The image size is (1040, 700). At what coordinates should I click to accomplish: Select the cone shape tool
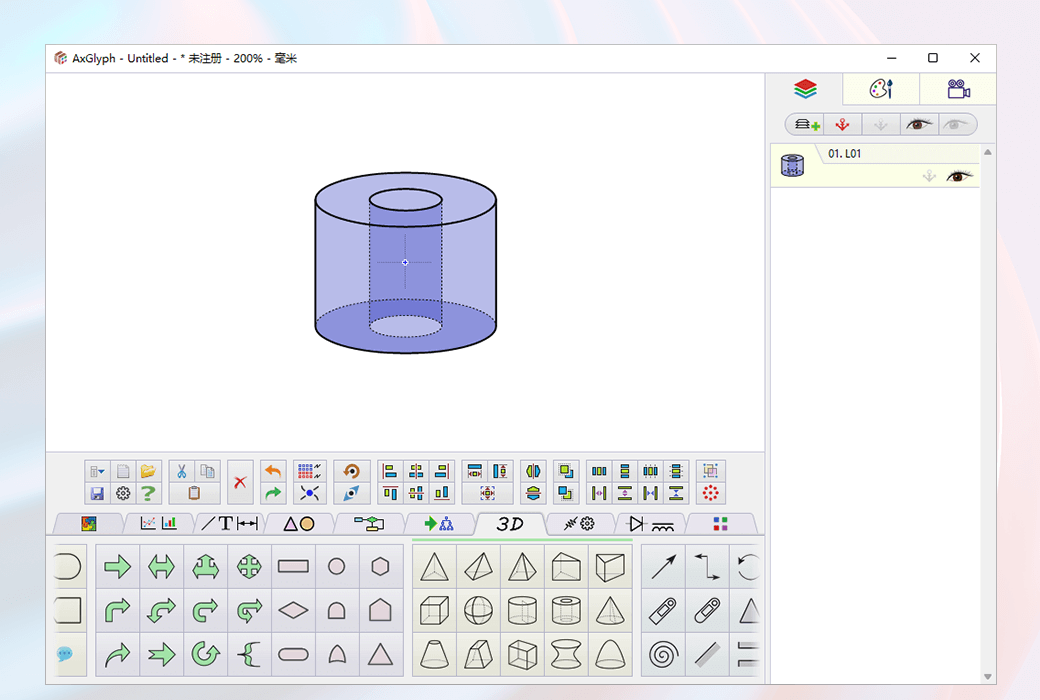point(611,610)
